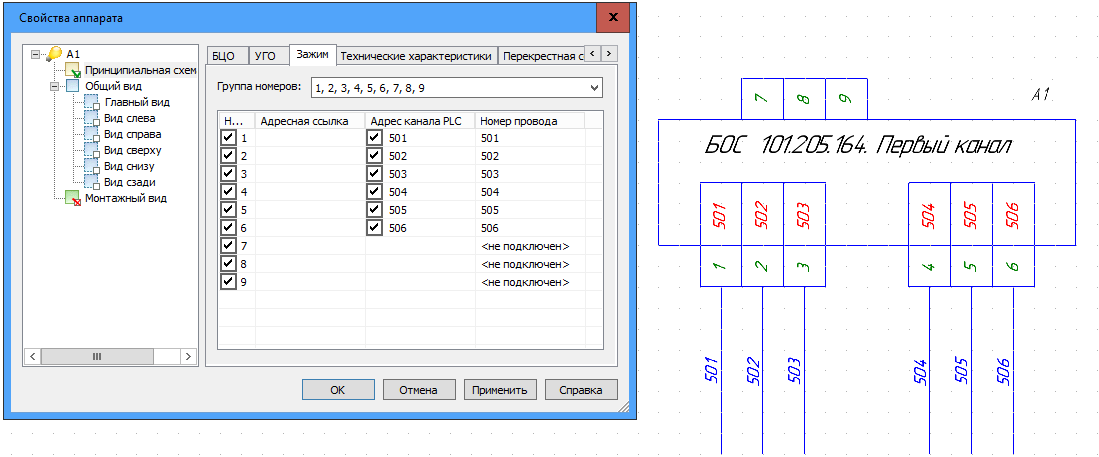1099x457 pixels.
Task: Click the Главный вид view icon
Action: [92, 102]
